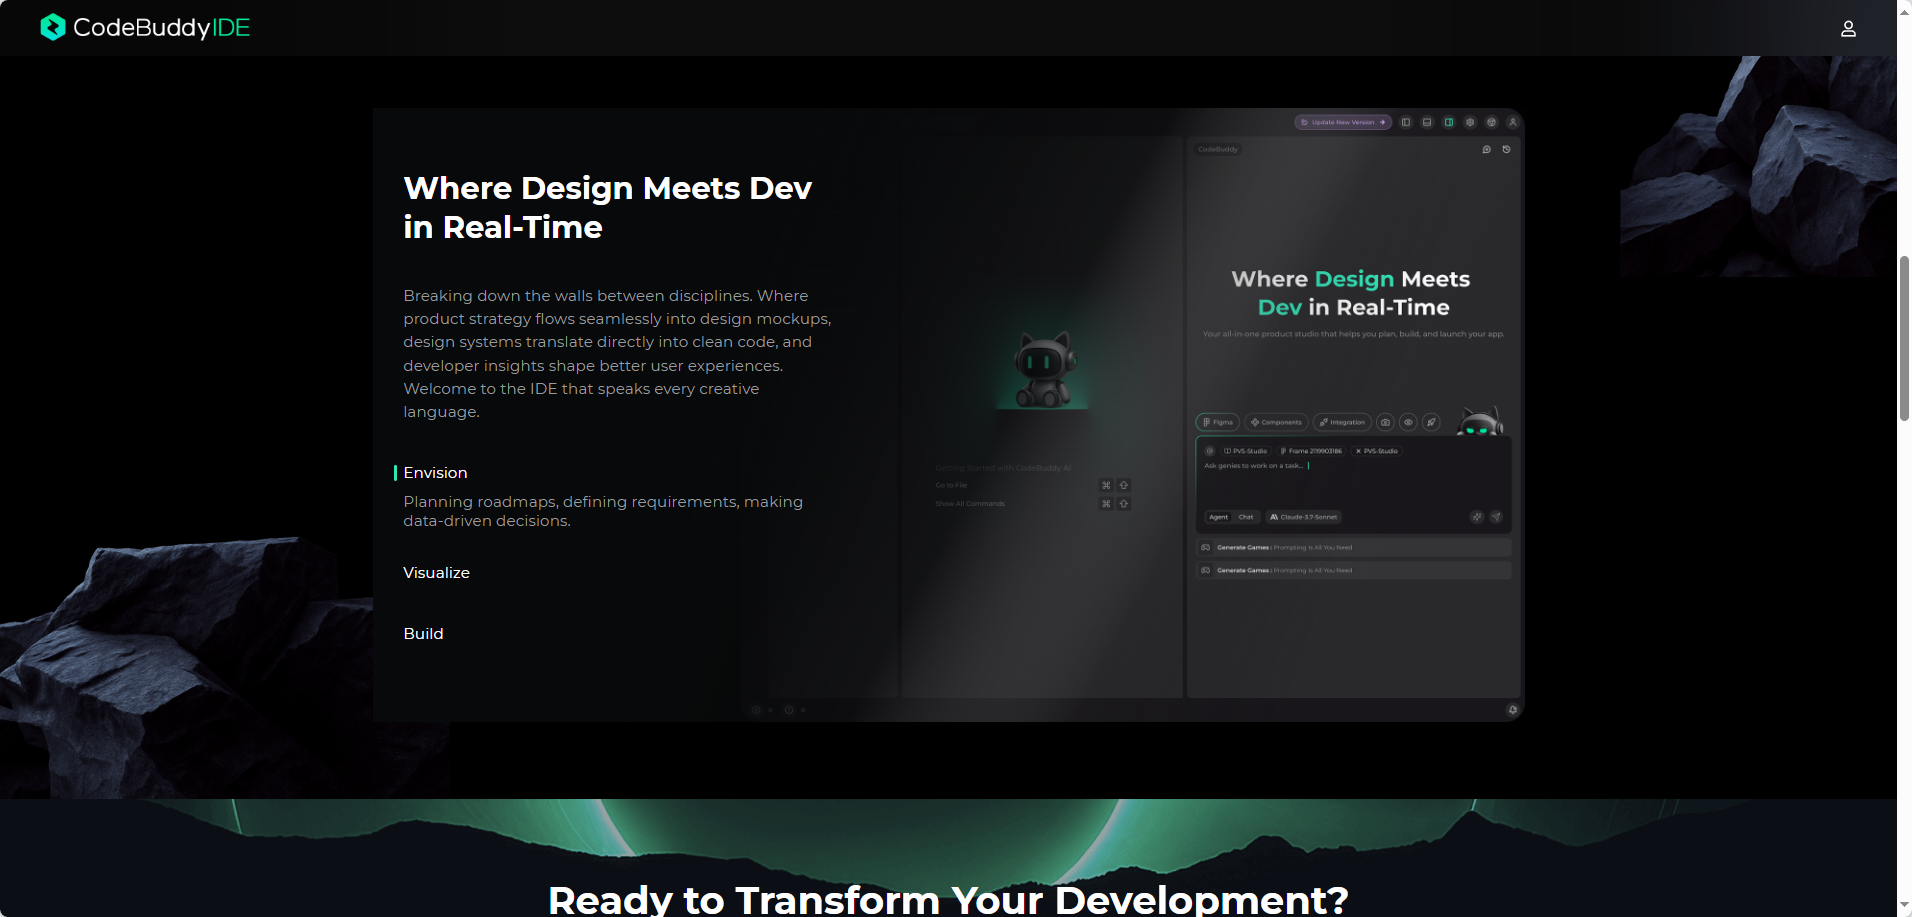Click the notification bell icon in mockup footer
The image size is (1912, 917).
[1512, 710]
